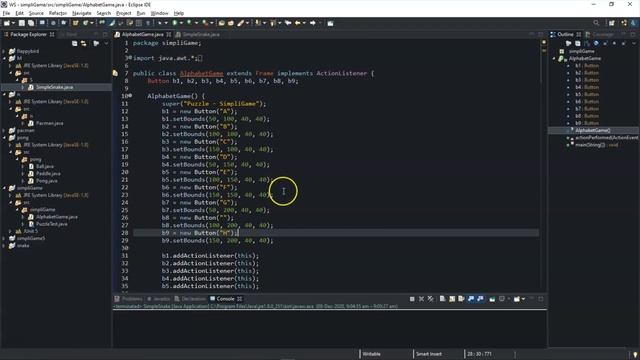This screenshot has width=640, height=360.
Task: Click the Save All toolbar icon
Action: (31, 23)
